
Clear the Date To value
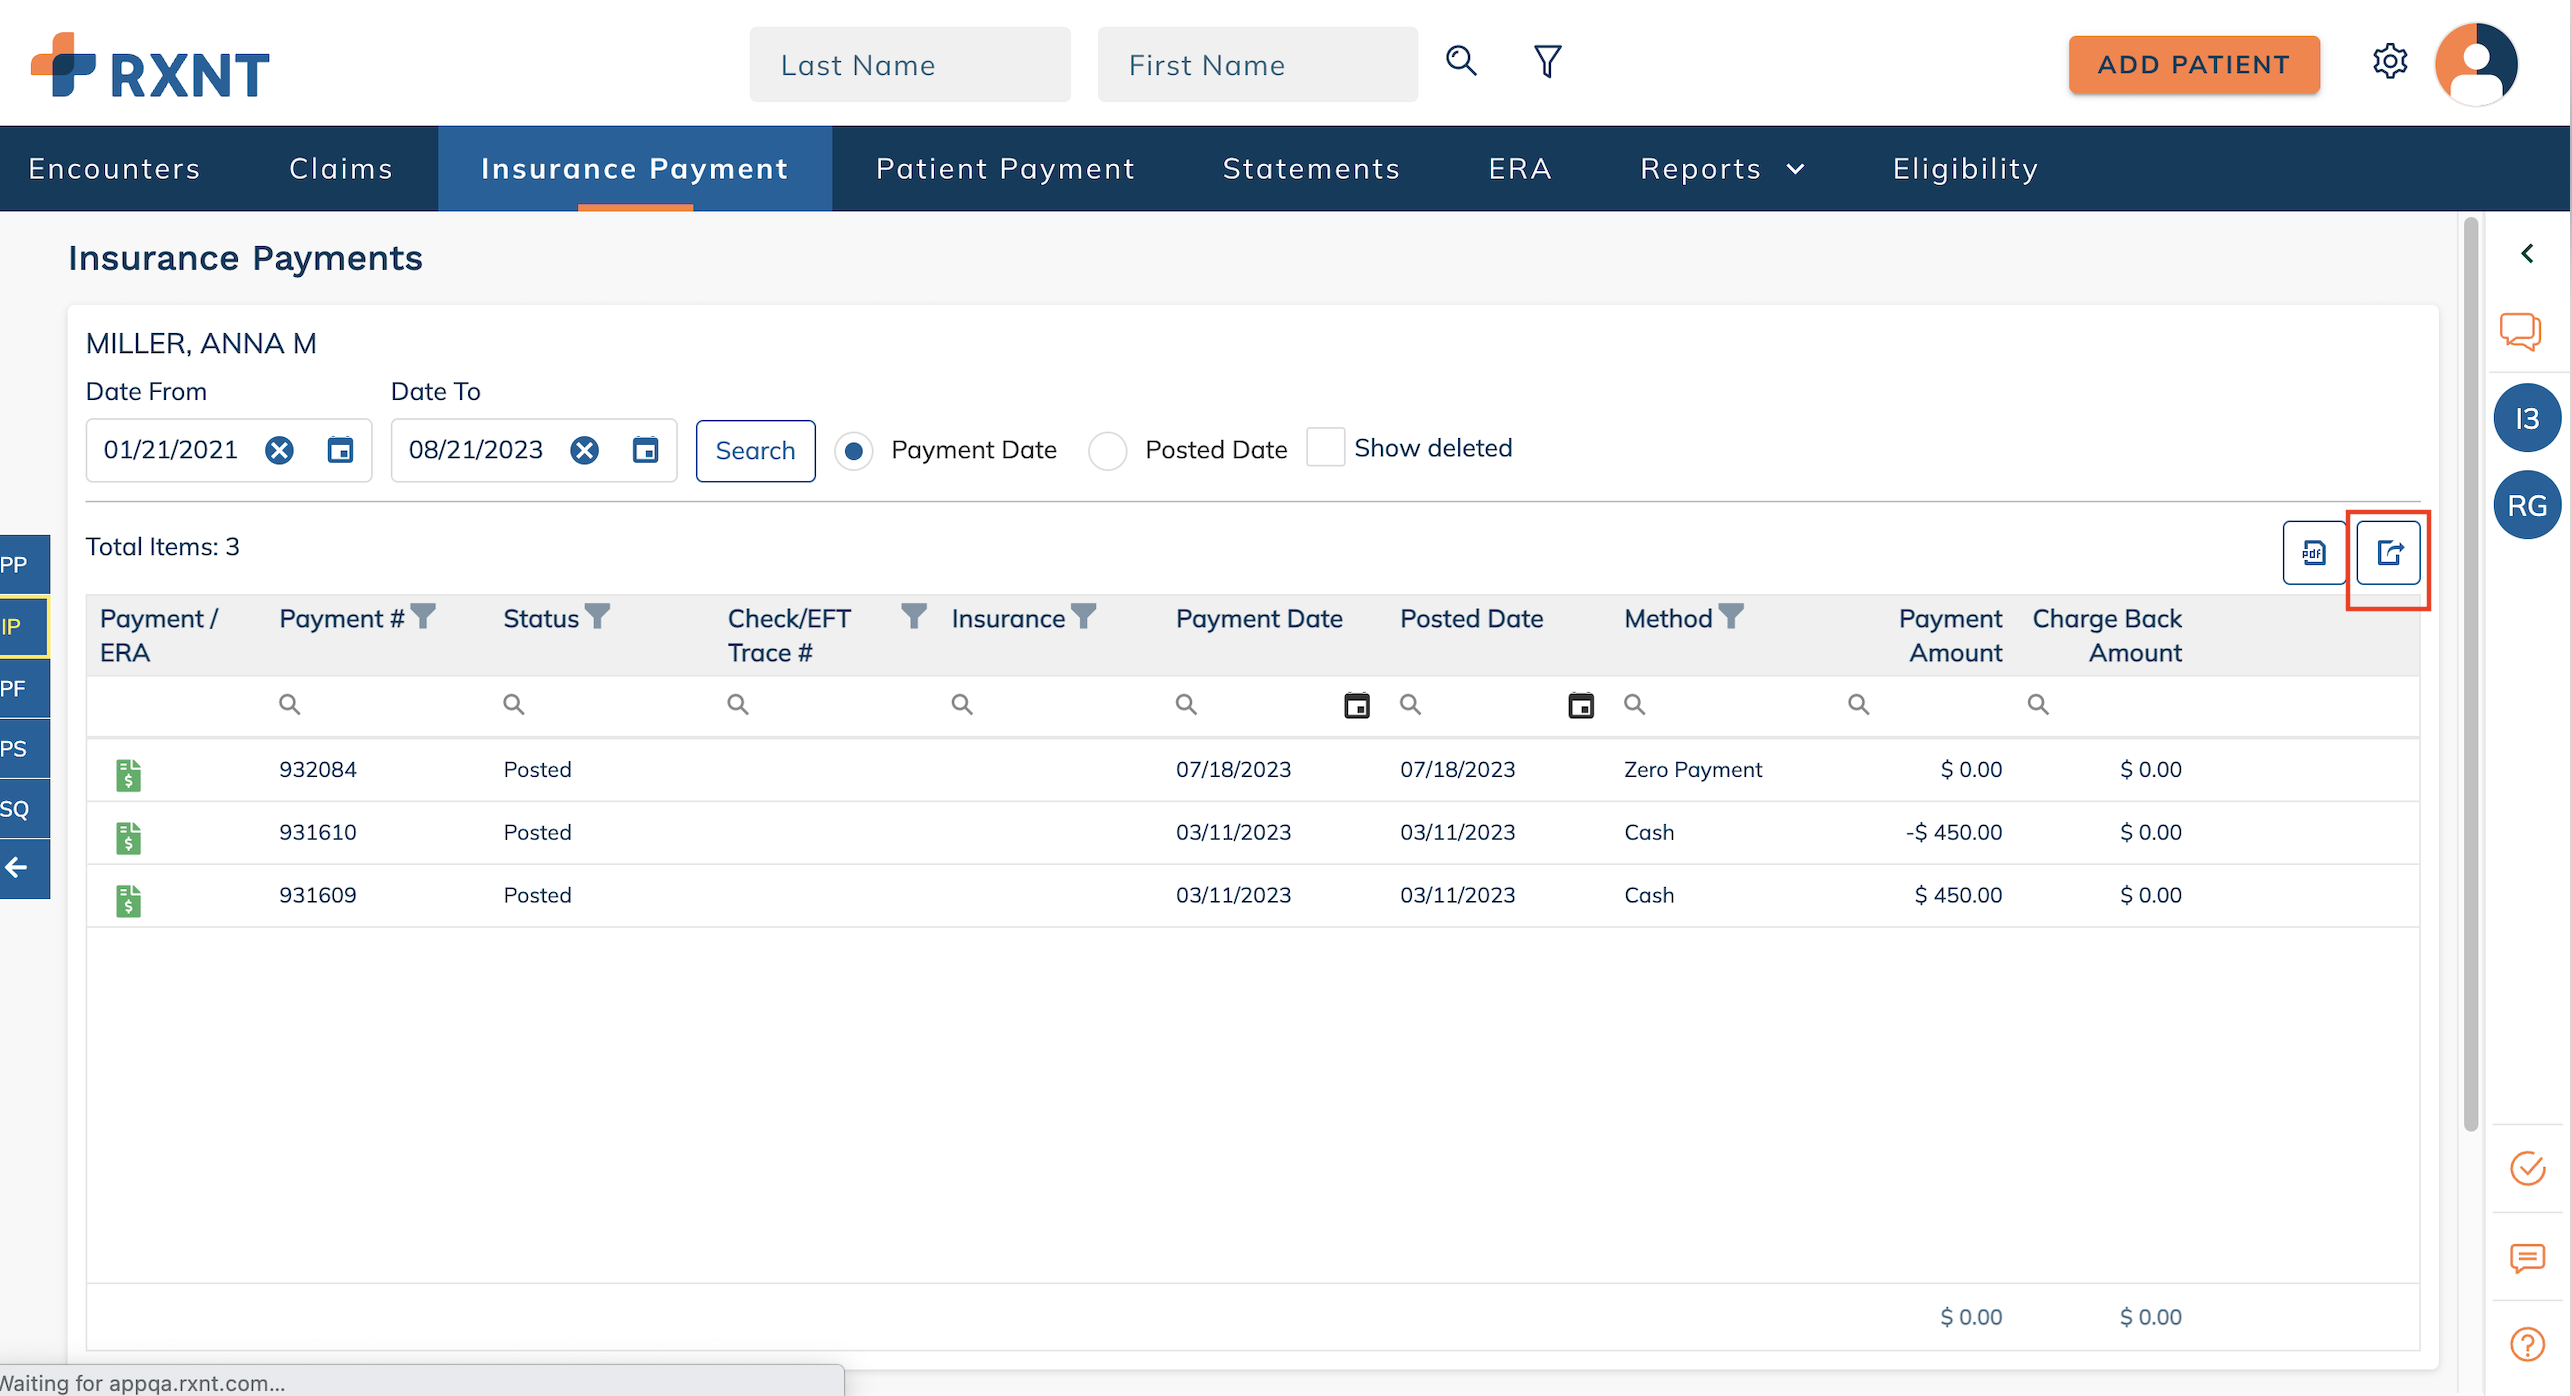point(584,450)
